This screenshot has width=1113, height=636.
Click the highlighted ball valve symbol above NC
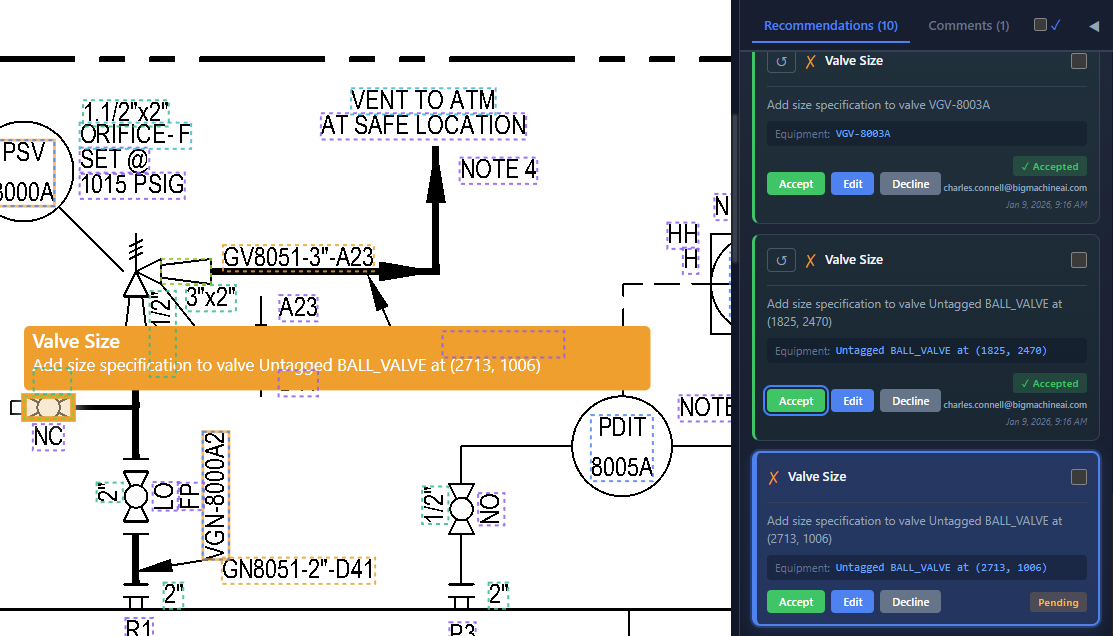pos(46,408)
